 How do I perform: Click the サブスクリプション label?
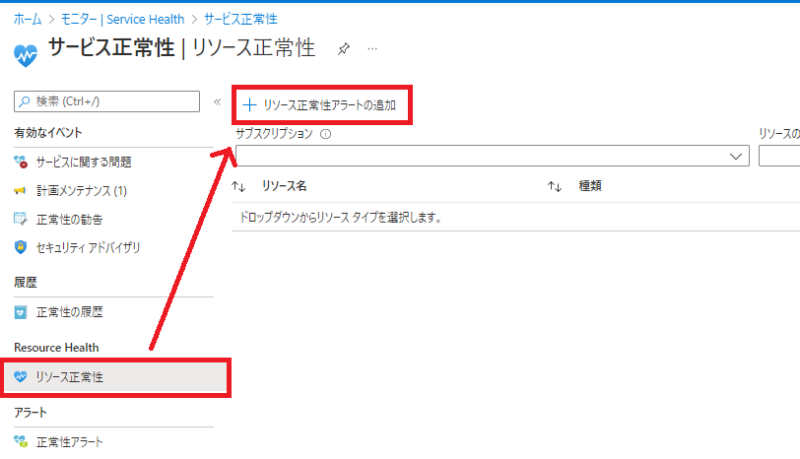coord(274,134)
